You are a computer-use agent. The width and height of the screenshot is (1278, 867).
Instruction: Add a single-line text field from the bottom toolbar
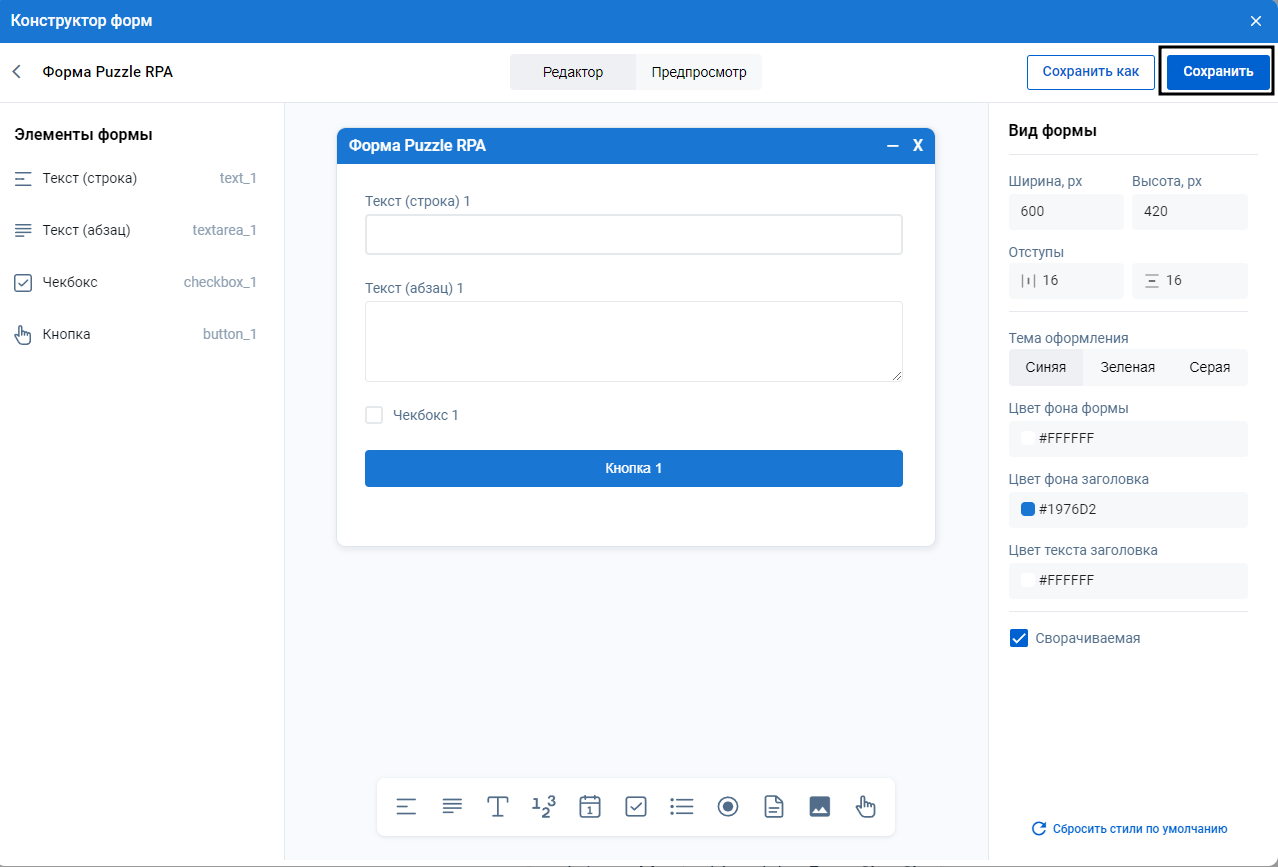point(406,807)
